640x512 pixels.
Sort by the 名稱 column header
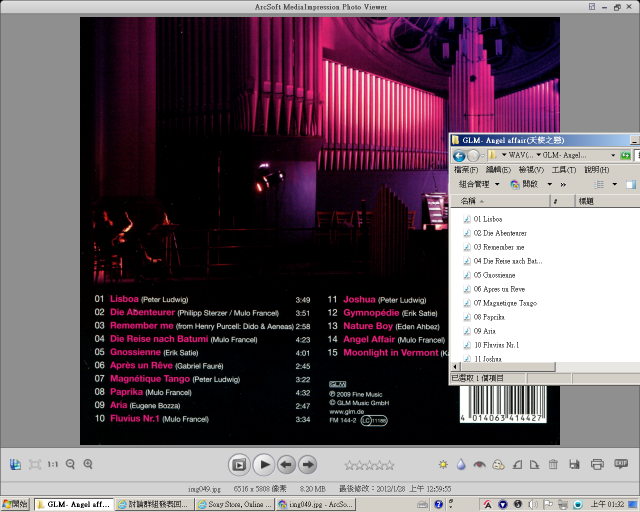pyautogui.click(x=500, y=201)
